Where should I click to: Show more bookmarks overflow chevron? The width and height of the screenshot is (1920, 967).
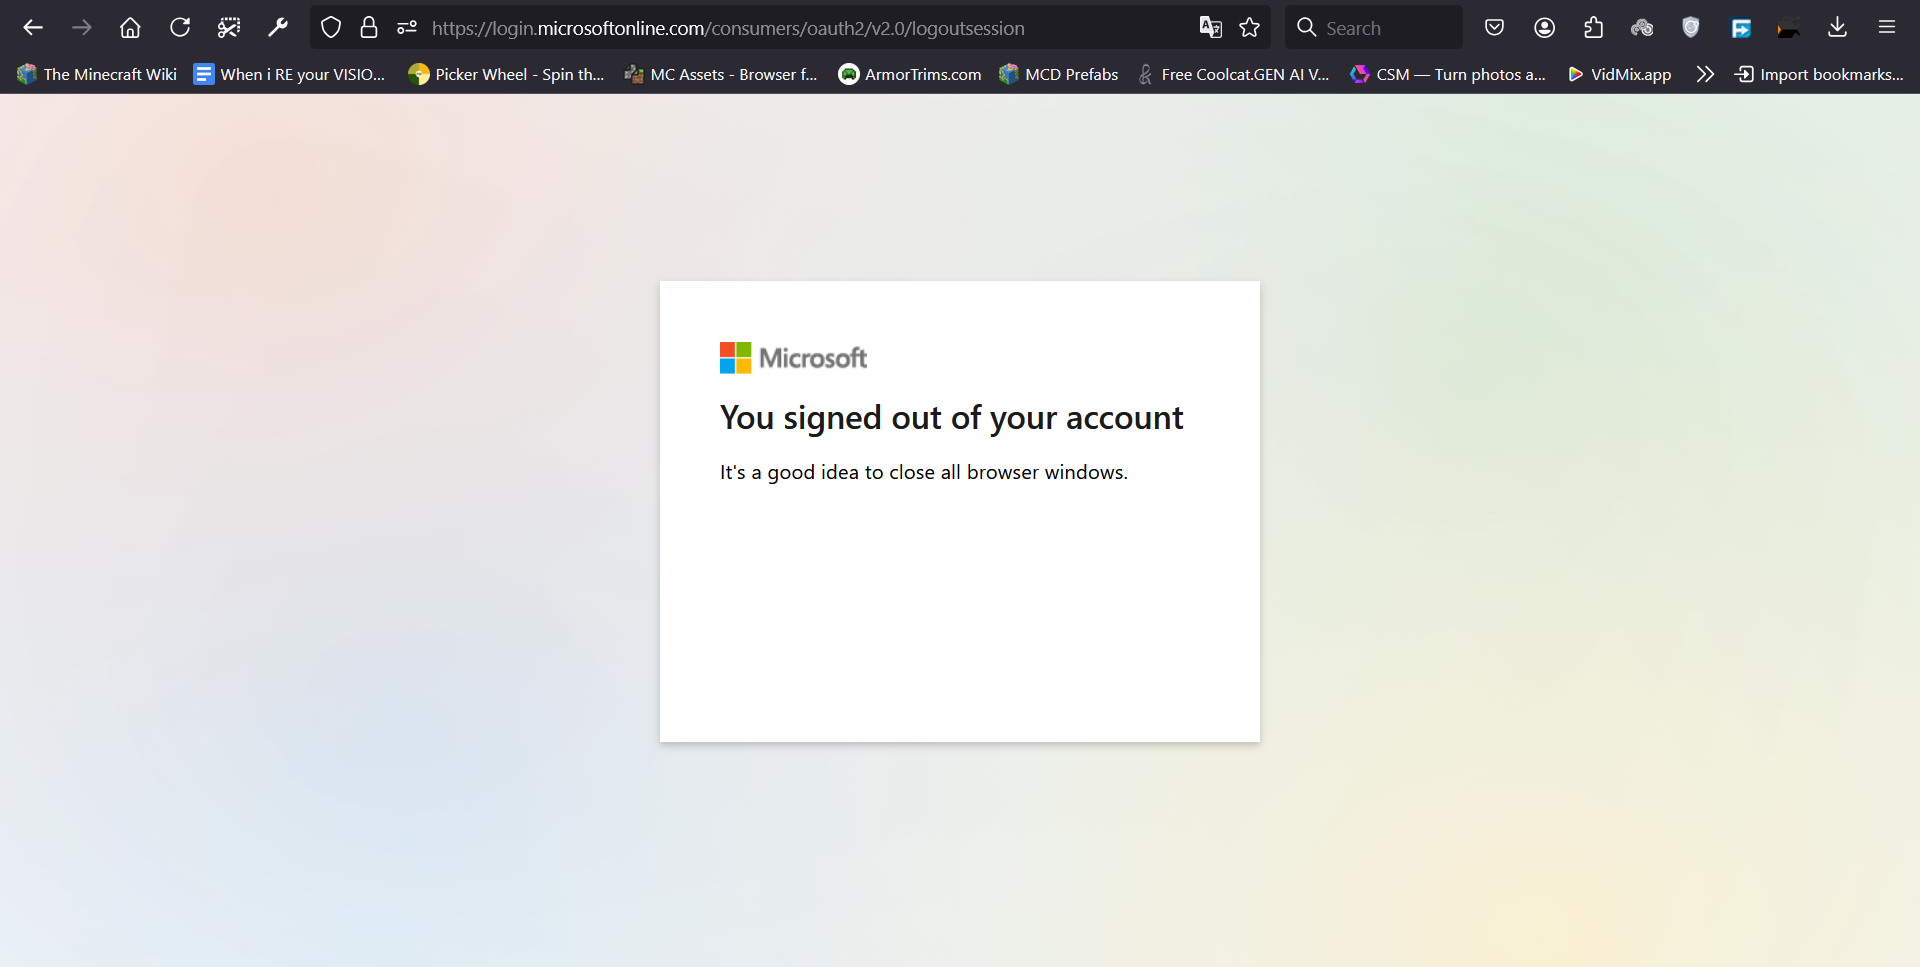coord(1706,74)
